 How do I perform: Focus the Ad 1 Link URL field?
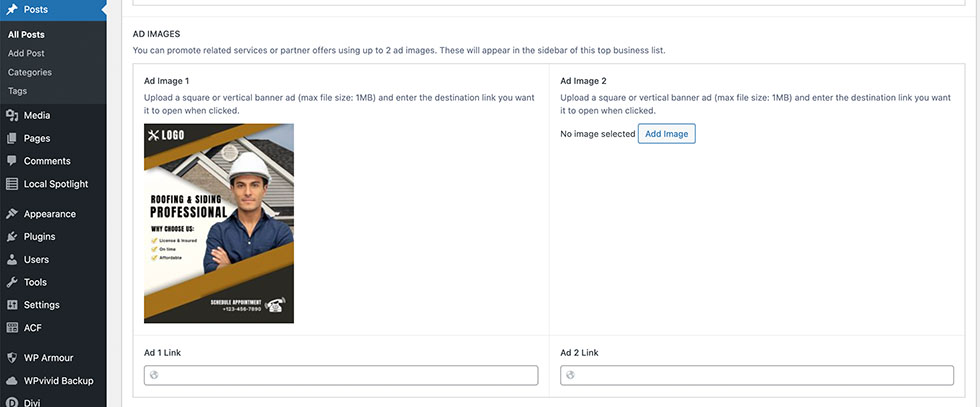click(341, 375)
